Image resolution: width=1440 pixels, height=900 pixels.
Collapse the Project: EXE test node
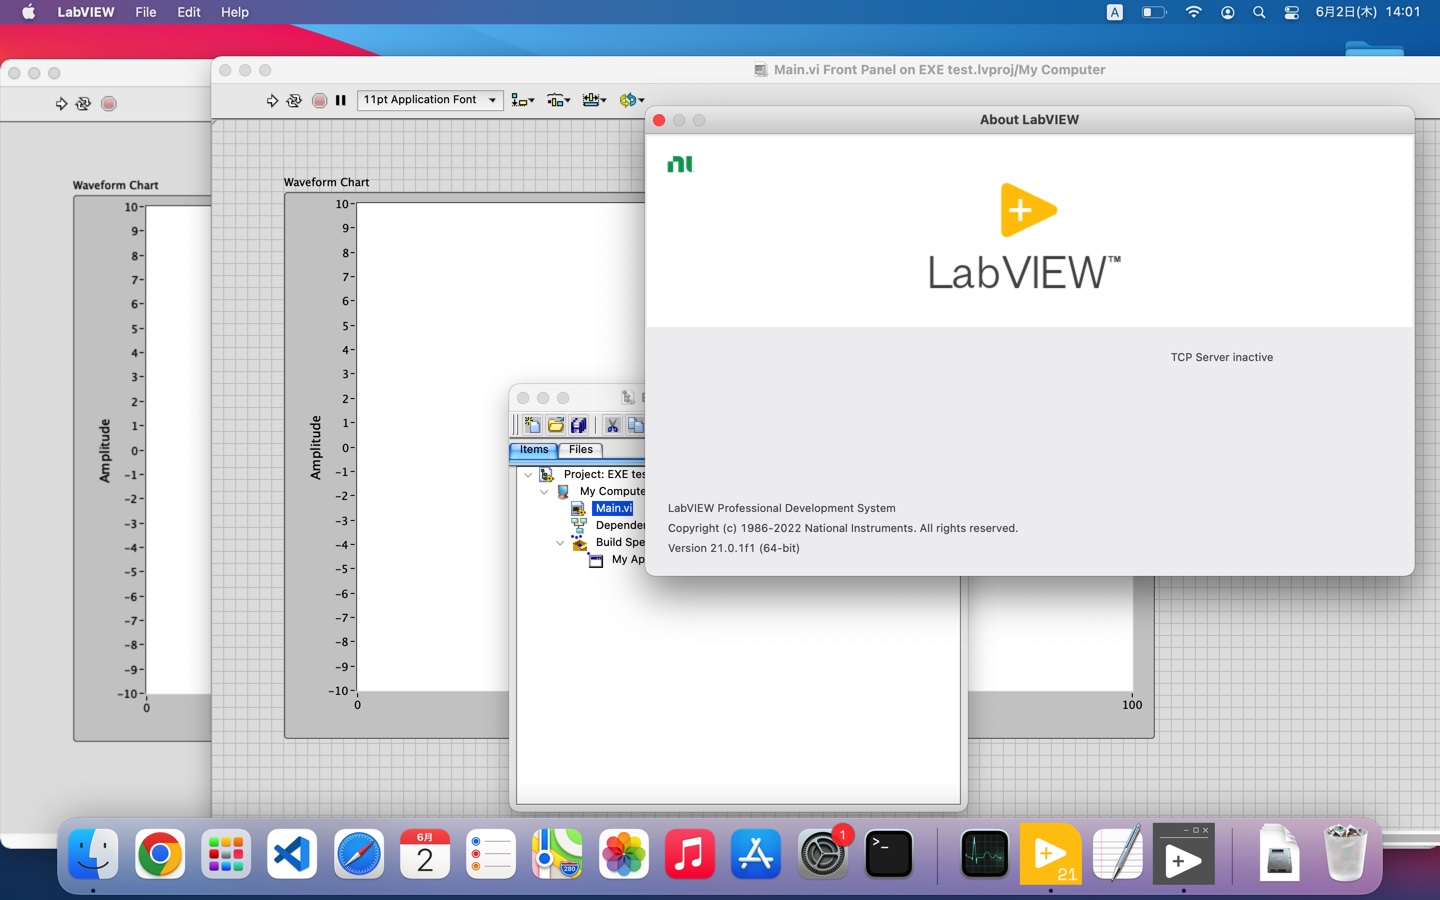pyautogui.click(x=528, y=475)
